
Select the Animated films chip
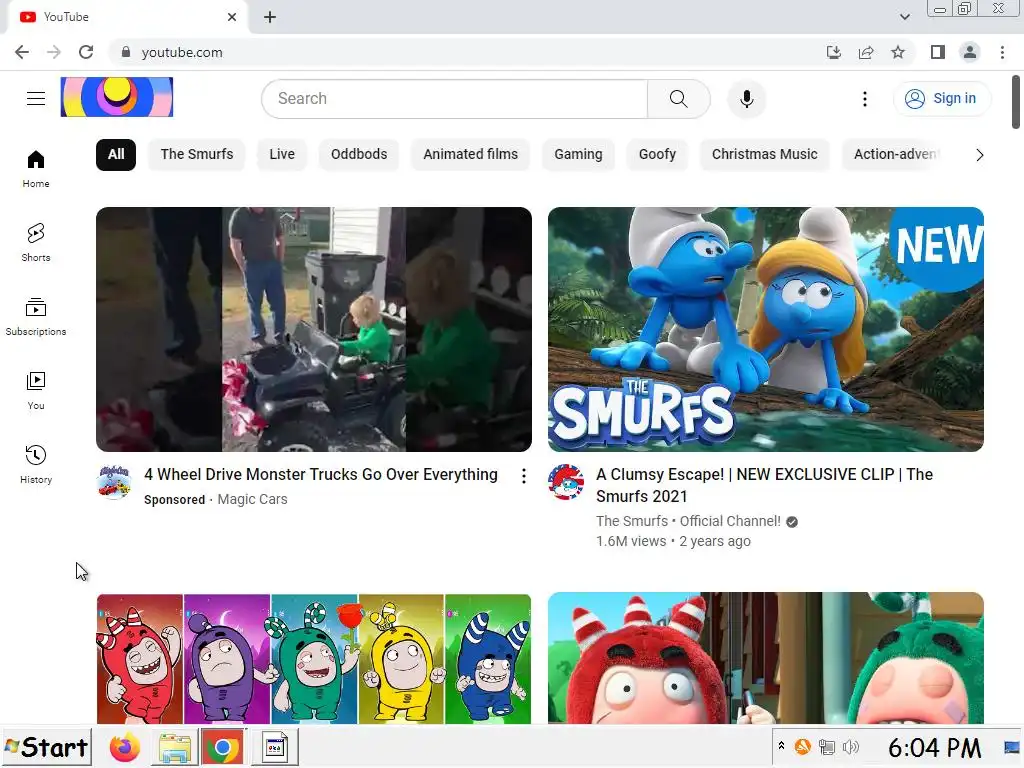pyautogui.click(x=470, y=155)
